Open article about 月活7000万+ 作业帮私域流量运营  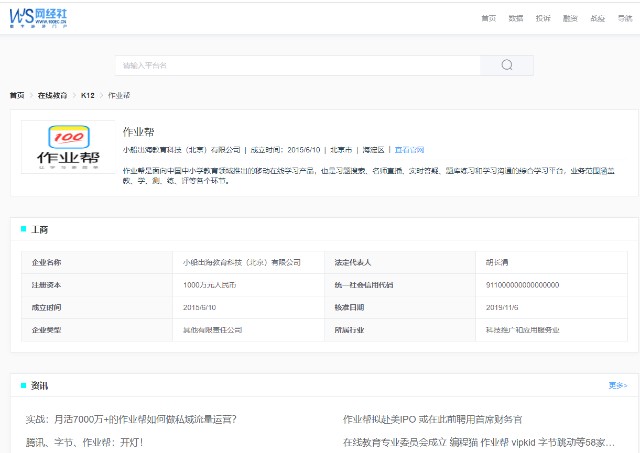click(131, 419)
